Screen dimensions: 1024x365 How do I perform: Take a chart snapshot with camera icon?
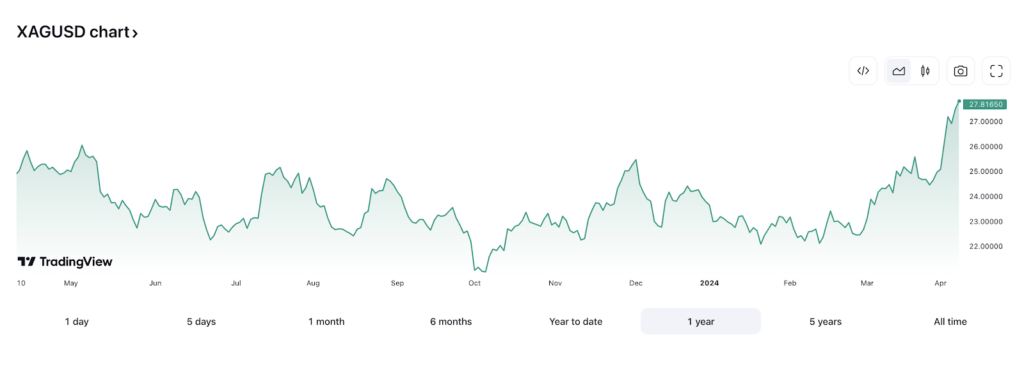[x=960, y=71]
